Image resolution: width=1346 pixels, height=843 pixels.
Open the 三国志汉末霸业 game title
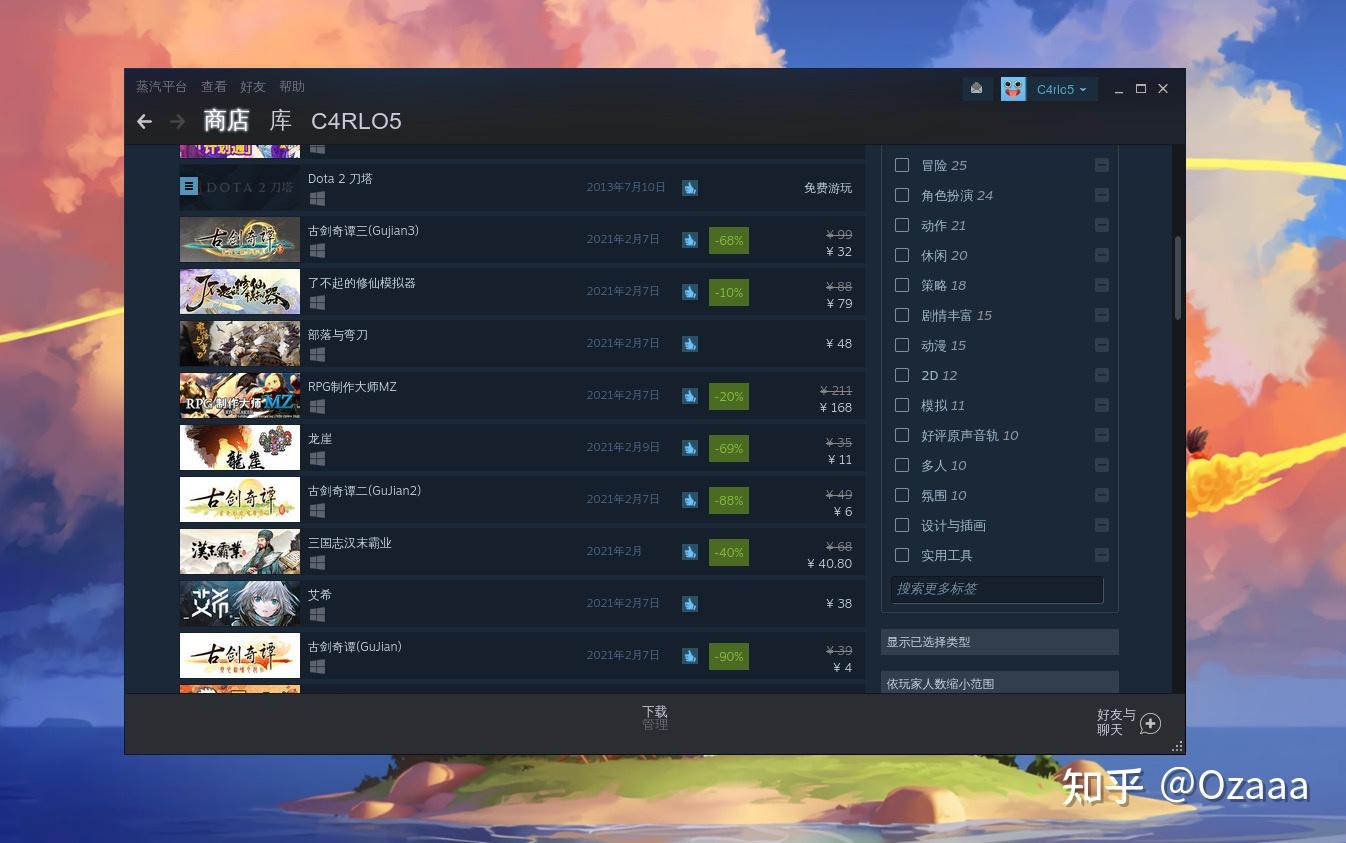[x=350, y=543]
